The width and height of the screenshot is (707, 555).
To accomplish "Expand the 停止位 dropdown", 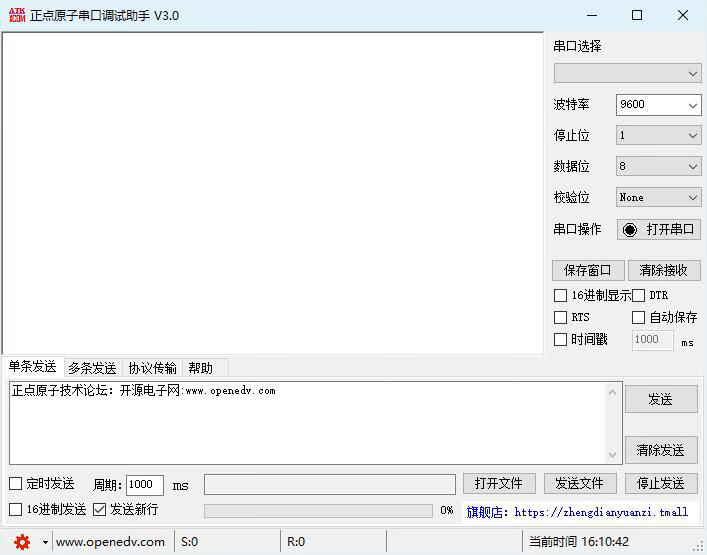I will [x=658, y=135].
